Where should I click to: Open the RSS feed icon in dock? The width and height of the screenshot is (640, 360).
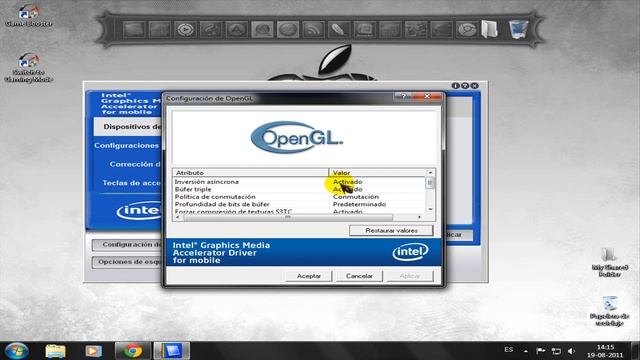313,30
